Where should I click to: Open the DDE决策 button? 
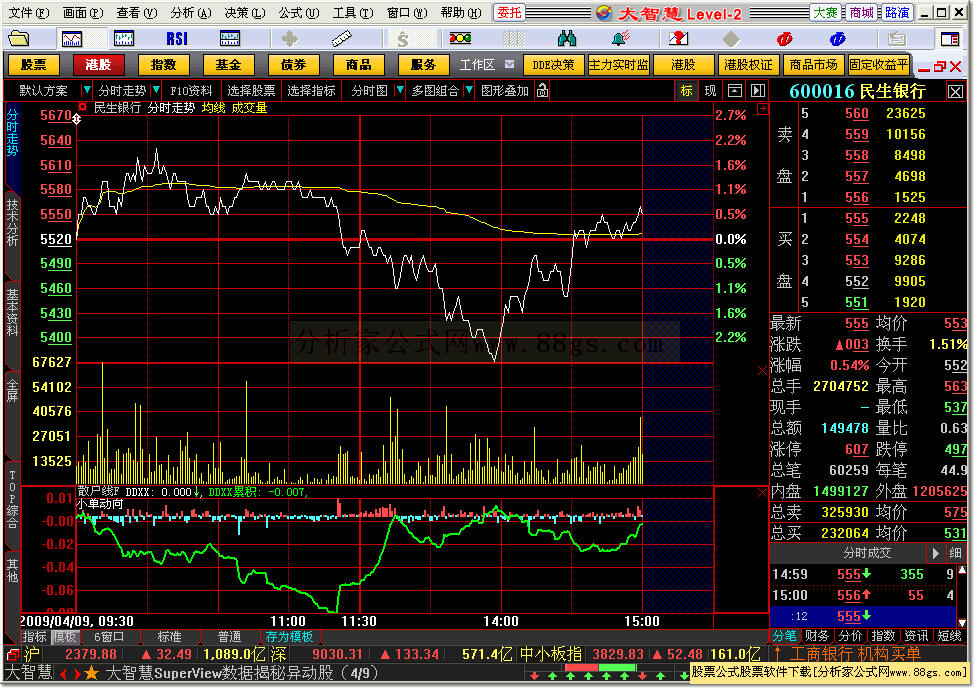553,65
